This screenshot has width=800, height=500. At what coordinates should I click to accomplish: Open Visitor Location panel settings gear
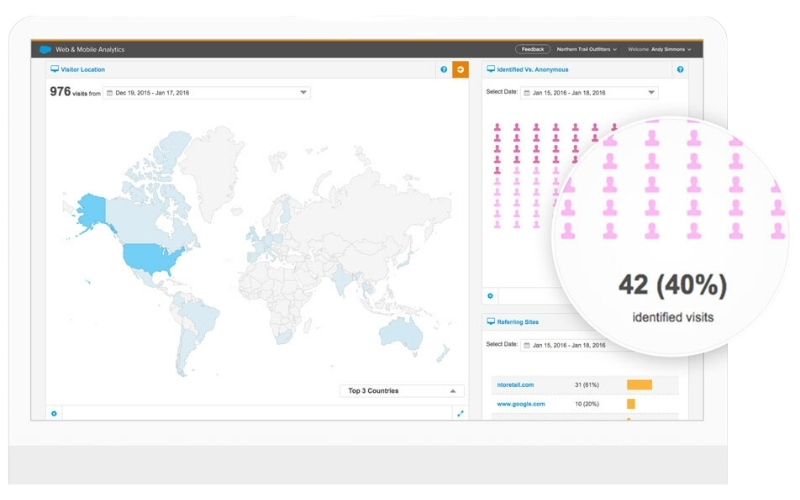(54, 413)
